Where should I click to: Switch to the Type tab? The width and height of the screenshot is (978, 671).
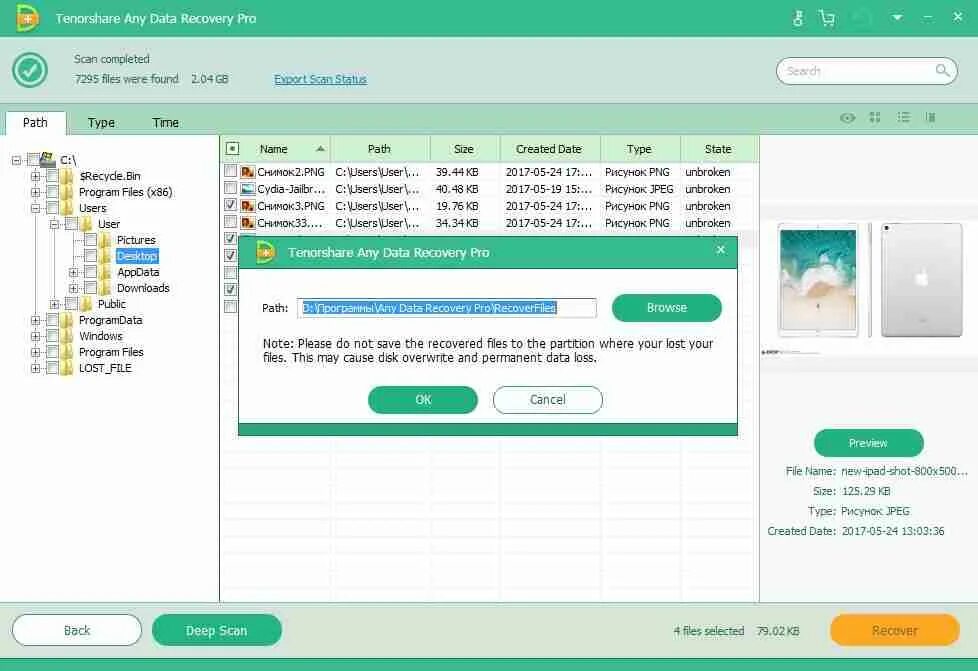coord(101,123)
